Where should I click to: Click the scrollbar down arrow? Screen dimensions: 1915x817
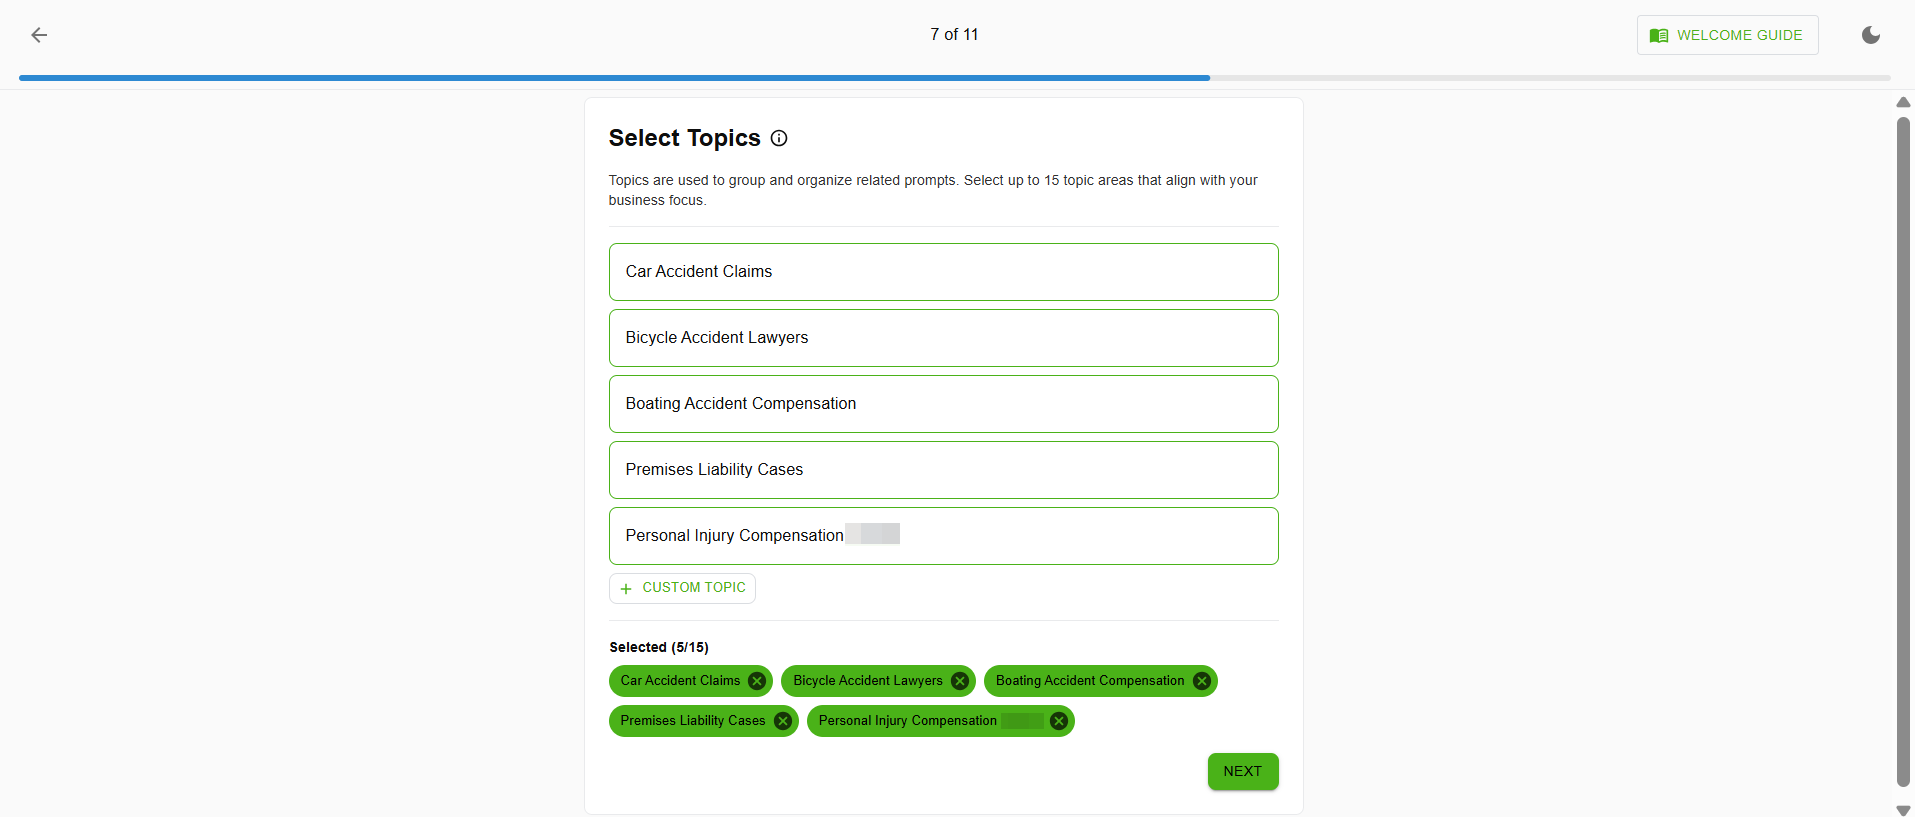coord(1904,811)
